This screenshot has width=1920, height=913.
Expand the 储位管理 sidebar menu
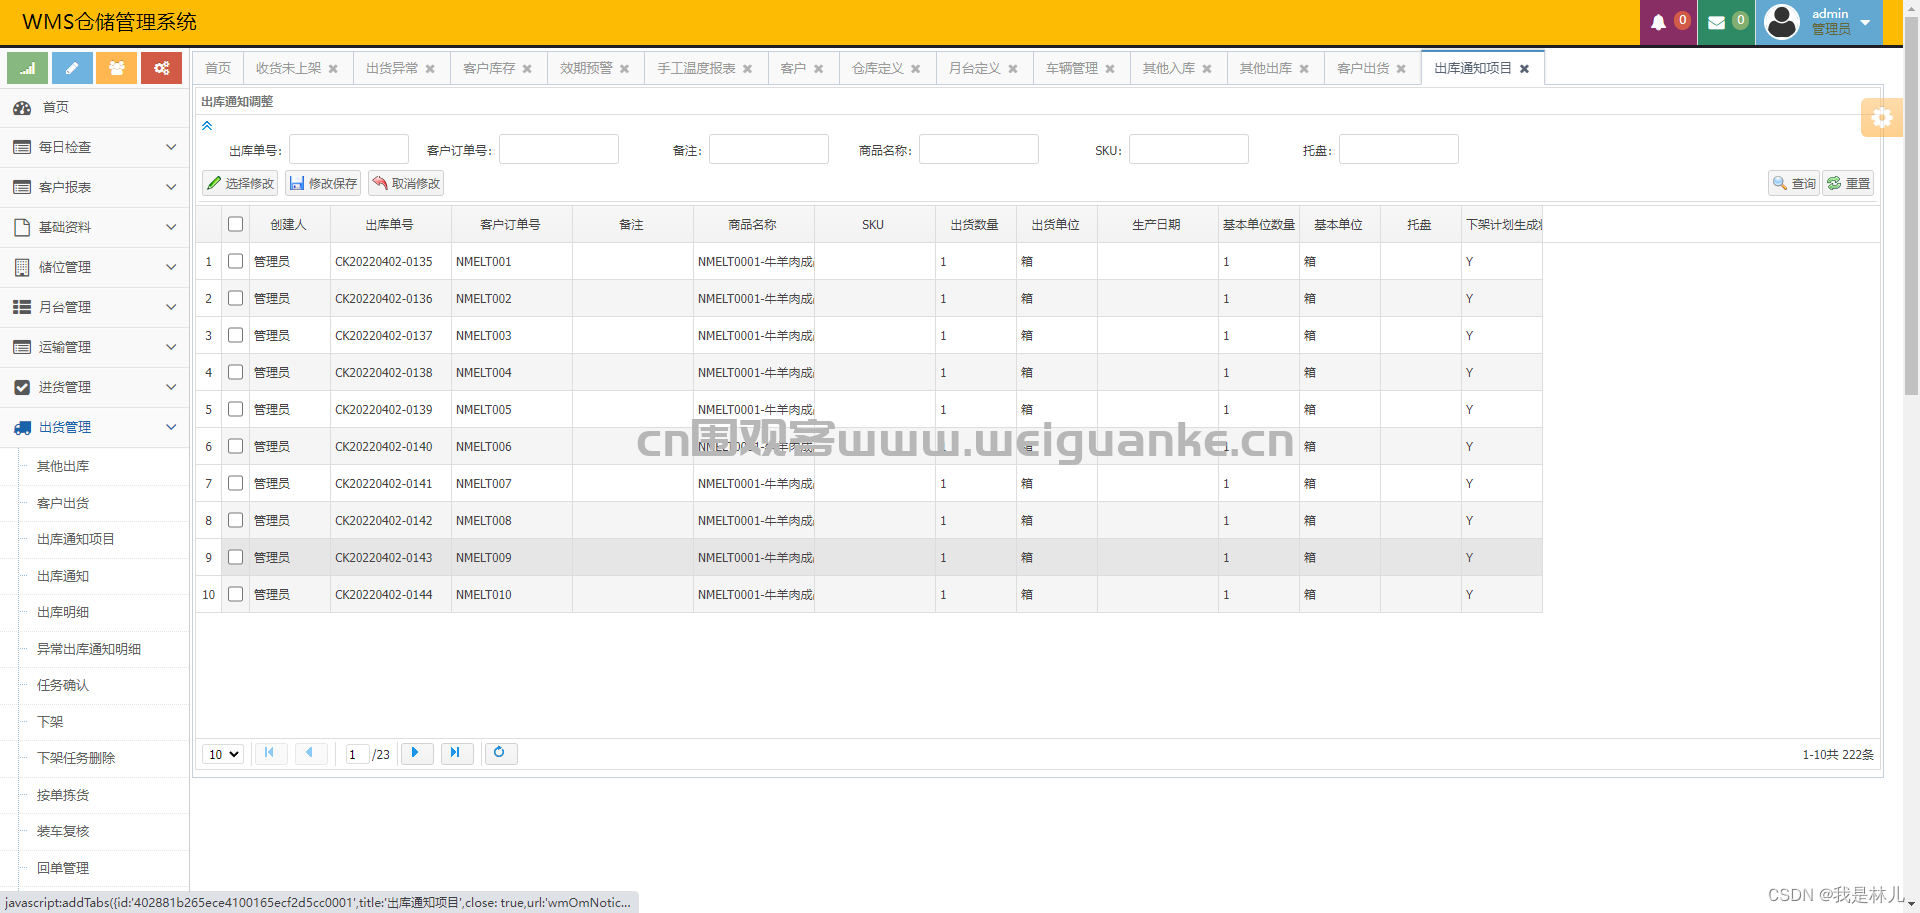pyautogui.click(x=94, y=267)
